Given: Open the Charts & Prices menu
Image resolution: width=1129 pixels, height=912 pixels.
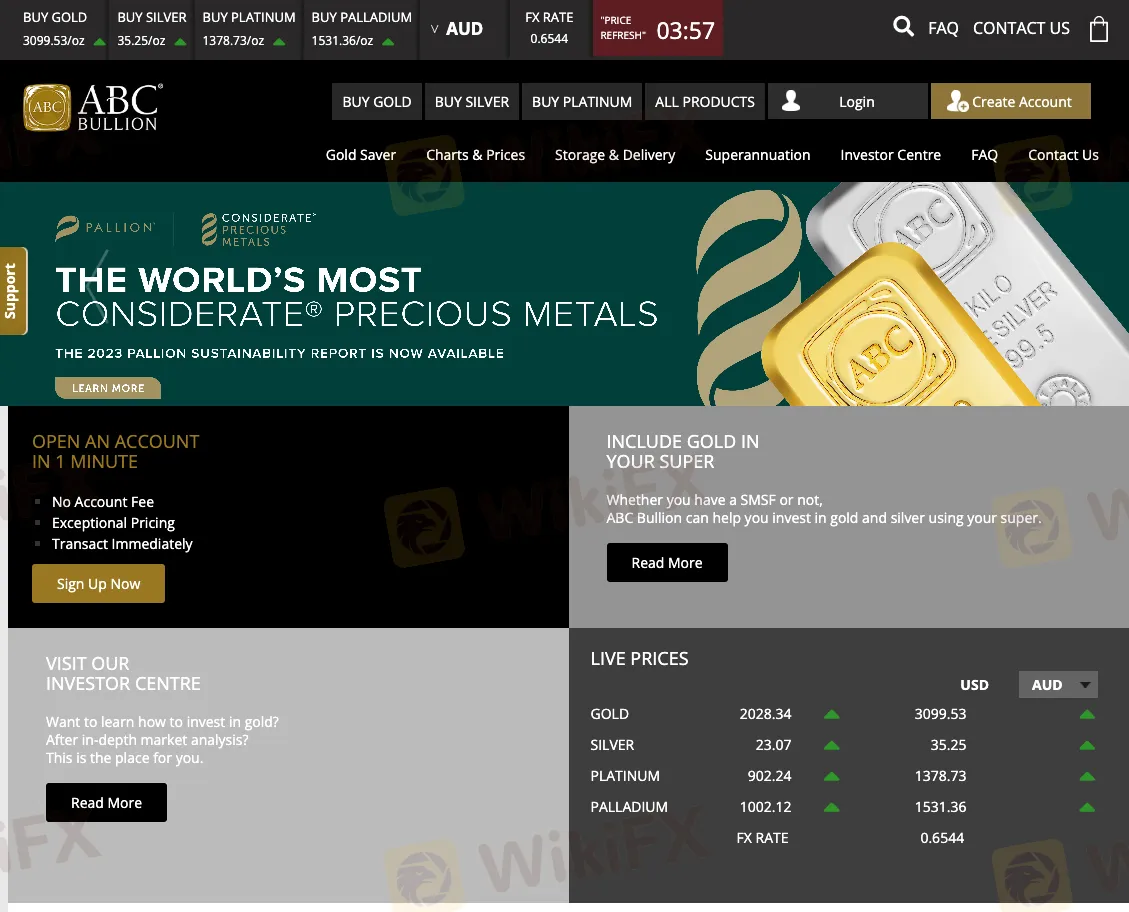Looking at the screenshot, I should pos(475,155).
